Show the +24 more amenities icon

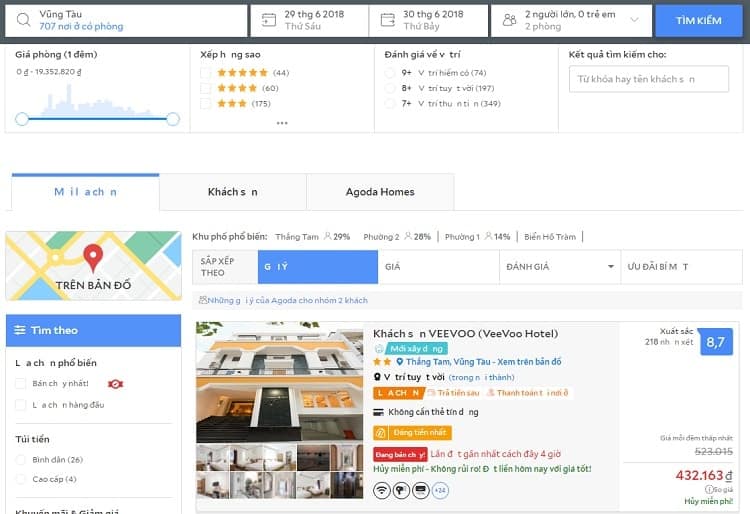[x=440, y=490]
